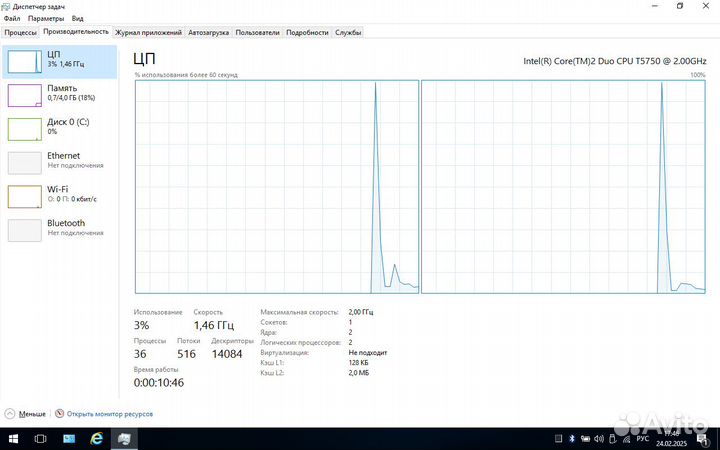Launch Internet Explorer from the taskbar

click(x=96, y=439)
